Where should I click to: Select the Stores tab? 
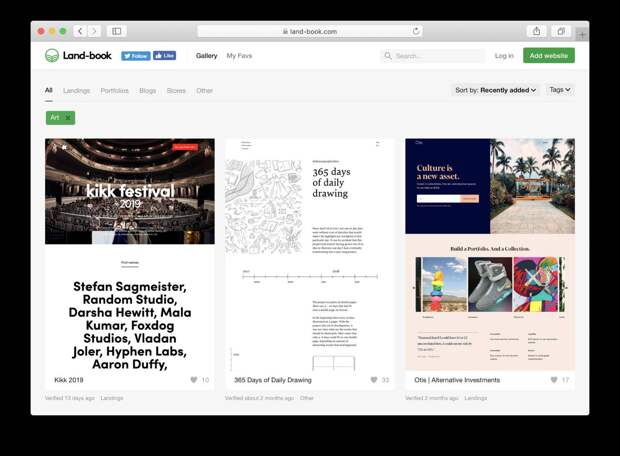click(176, 91)
